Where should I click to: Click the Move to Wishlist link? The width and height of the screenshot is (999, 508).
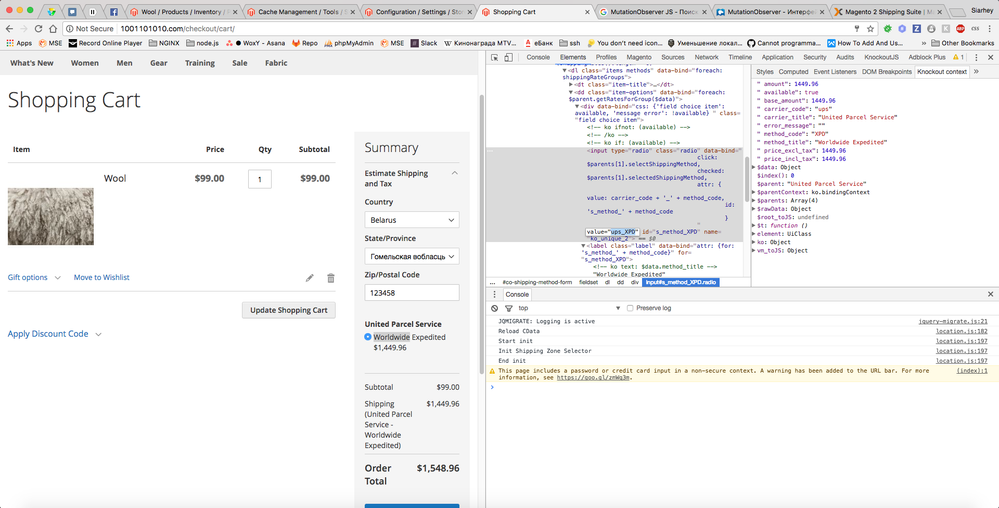[101, 278]
